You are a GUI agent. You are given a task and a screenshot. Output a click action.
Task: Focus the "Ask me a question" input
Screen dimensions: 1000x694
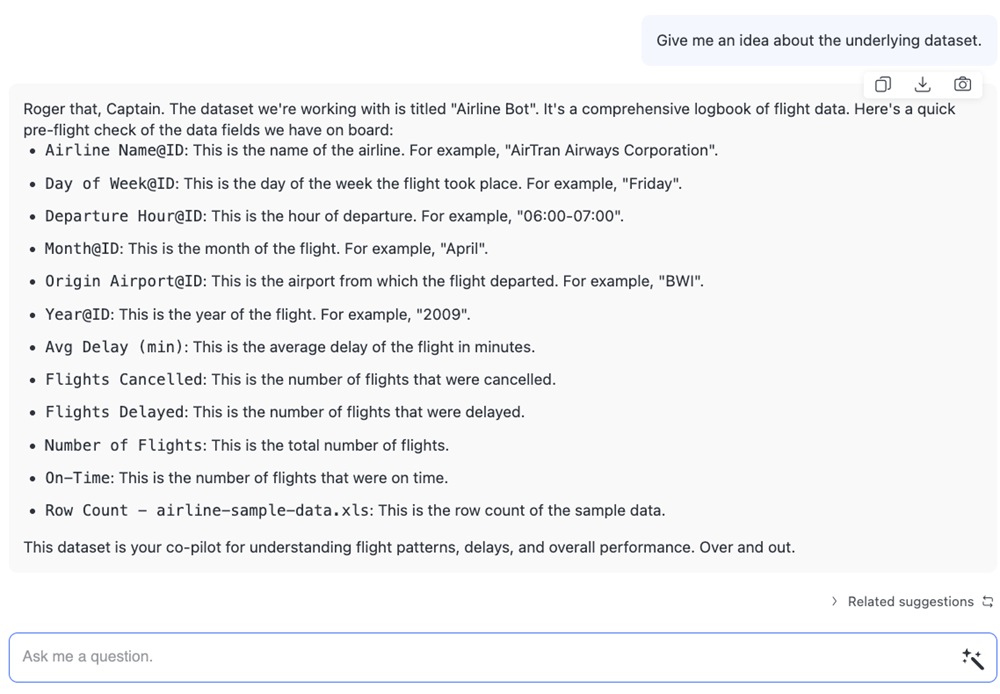coord(480,657)
